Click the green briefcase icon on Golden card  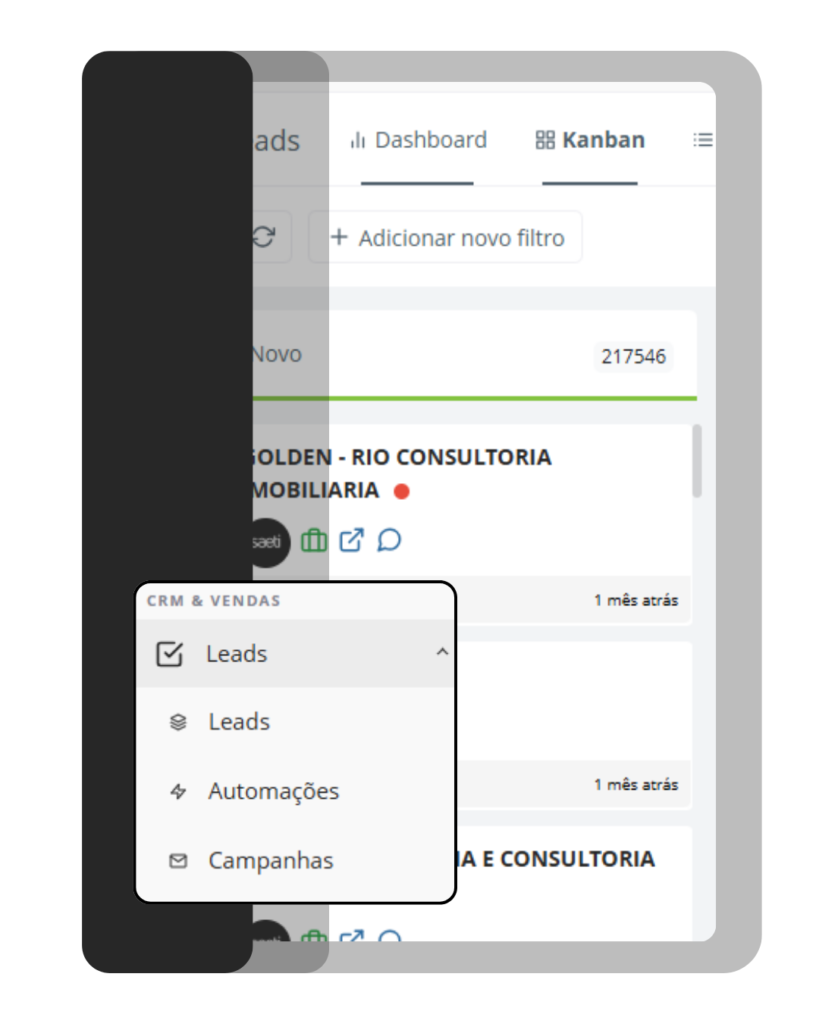click(x=313, y=540)
